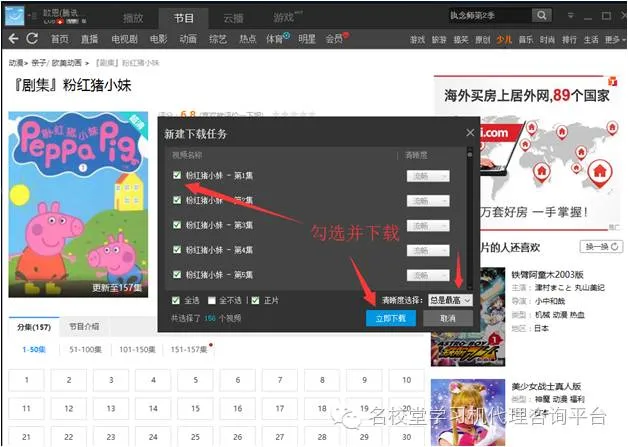Uncheck 粉红猪小妹 第4集 checkbox

point(177,250)
